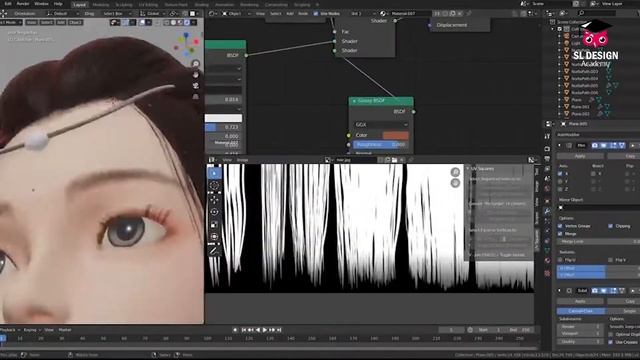Pick the Transform tool in UV editor
Screen dimensions: 640x360
coord(214,237)
